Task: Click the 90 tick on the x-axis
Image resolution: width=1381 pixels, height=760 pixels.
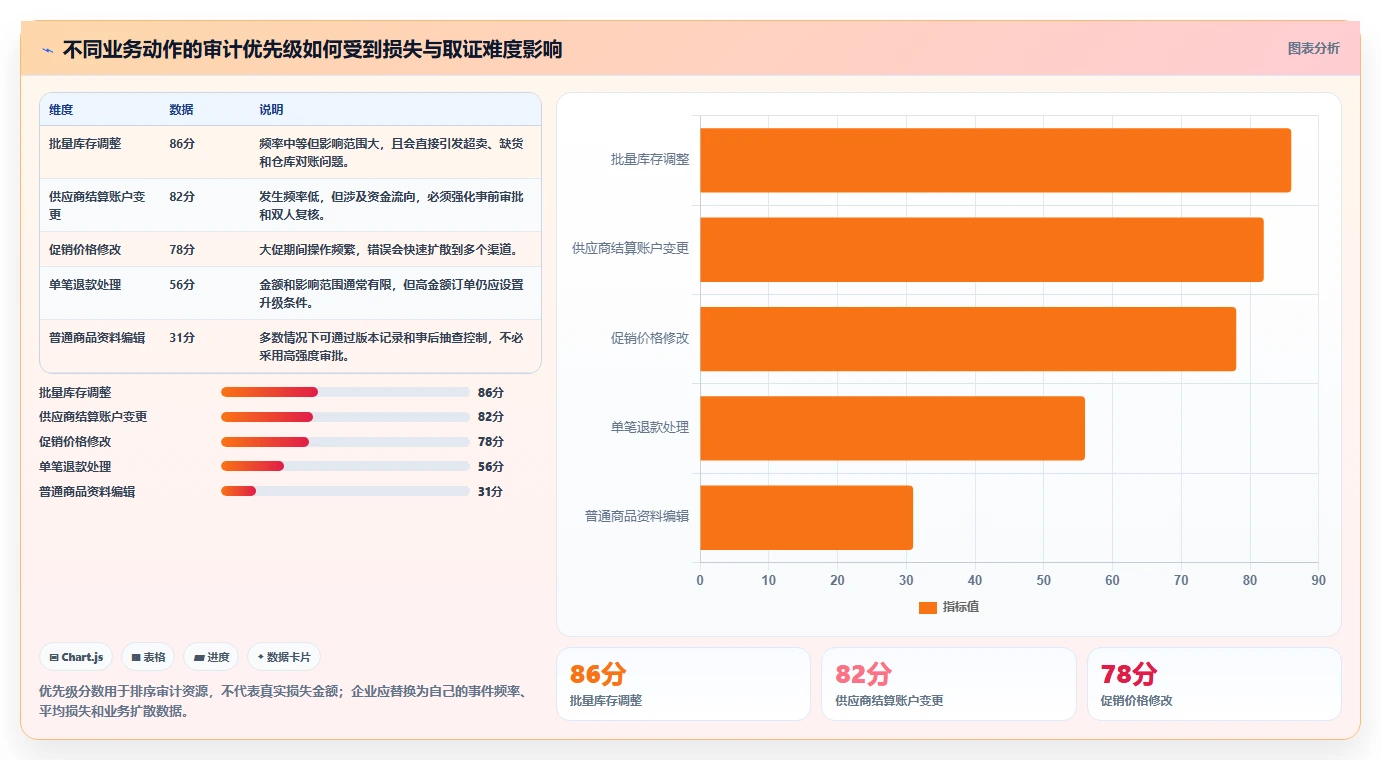Action: click(1318, 580)
